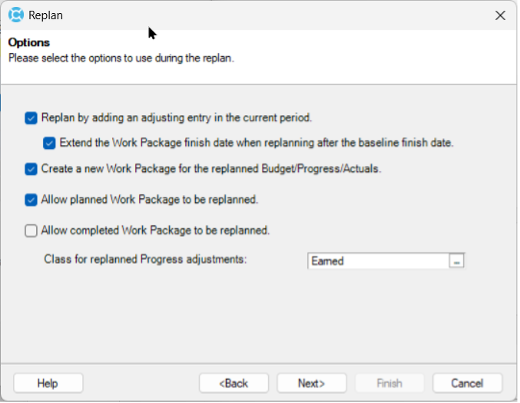Enable 'Allow completed Work Package to be replanned'
The height and width of the screenshot is (403, 520).
[x=31, y=231]
